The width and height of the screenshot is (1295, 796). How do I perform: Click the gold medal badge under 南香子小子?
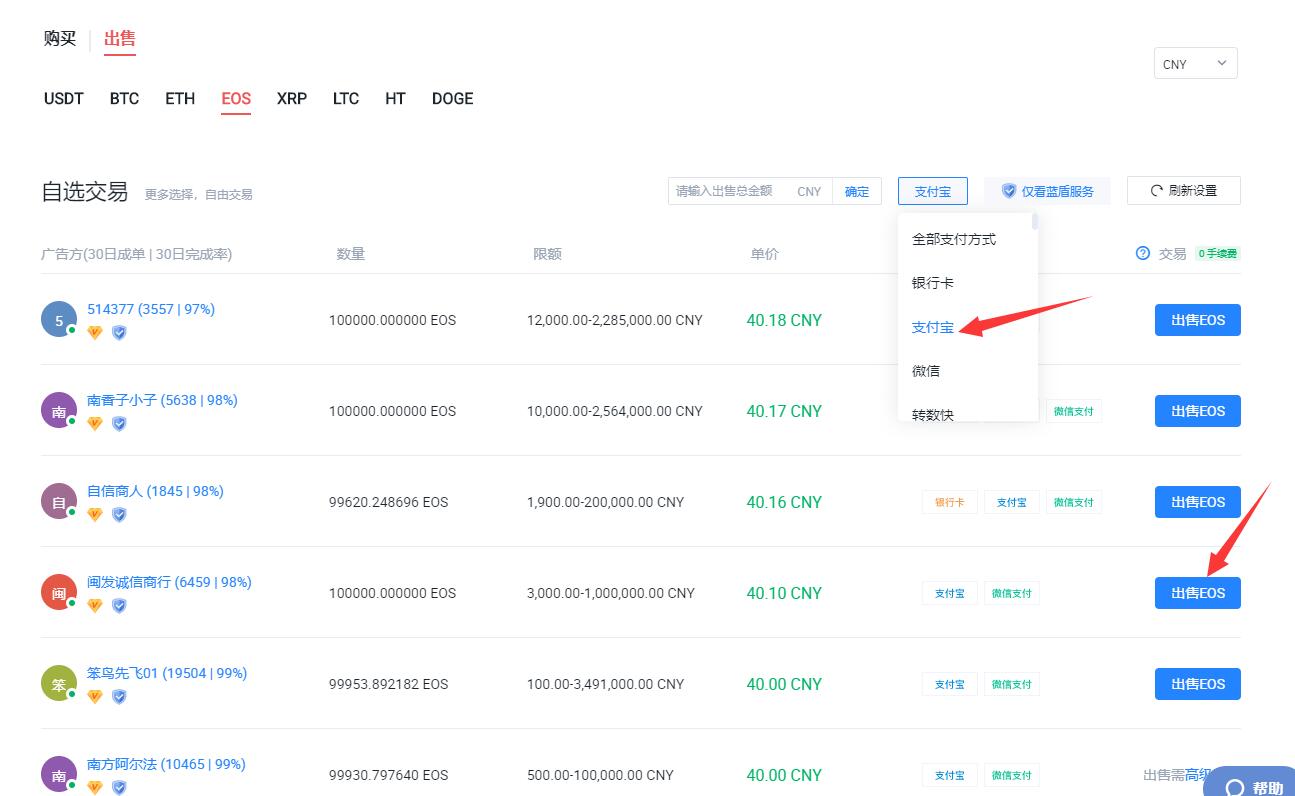click(94, 423)
